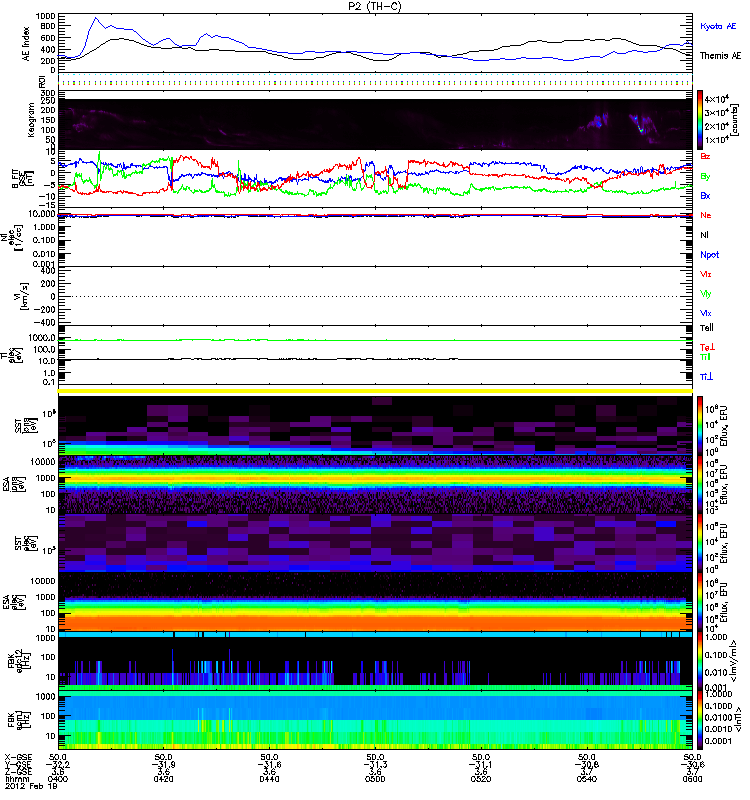Click the -15 tick on B_FIT axis
This screenshot has width=750, height=800.
48,205
